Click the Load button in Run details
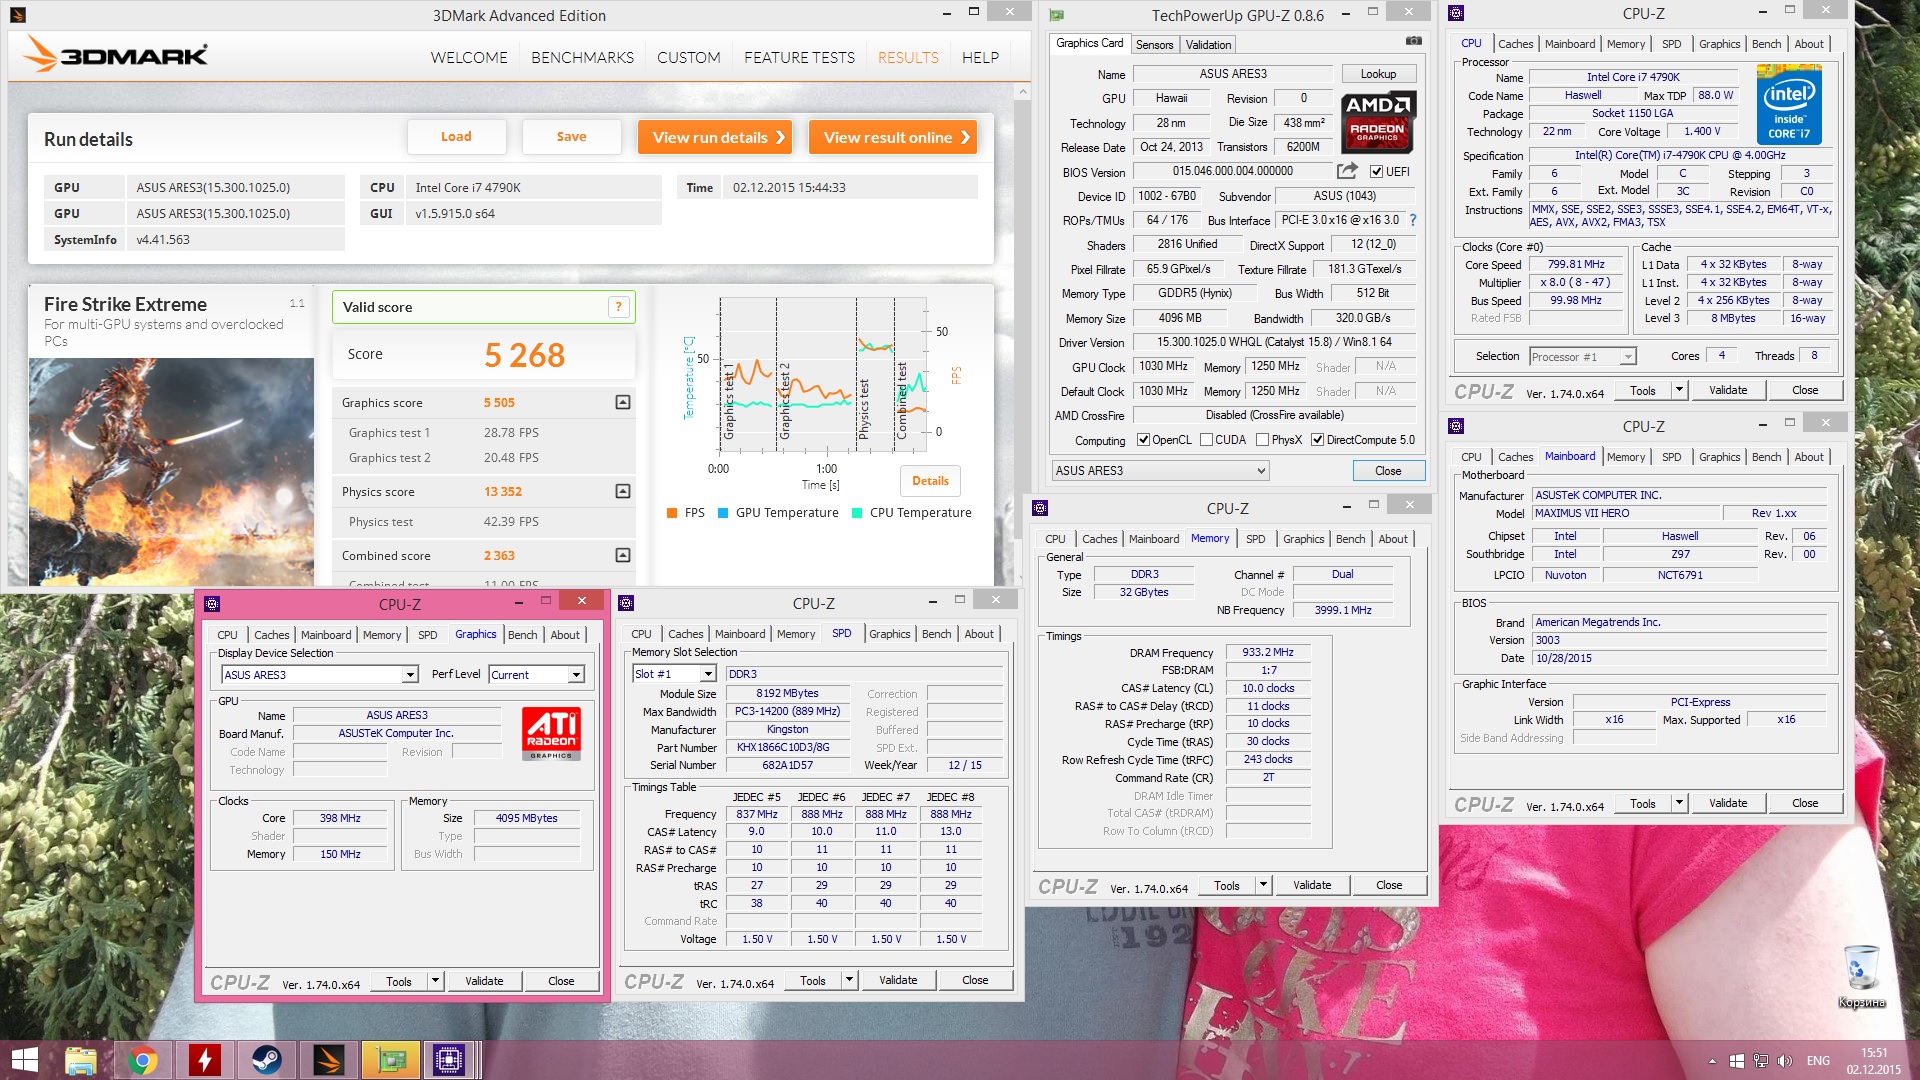 456,137
